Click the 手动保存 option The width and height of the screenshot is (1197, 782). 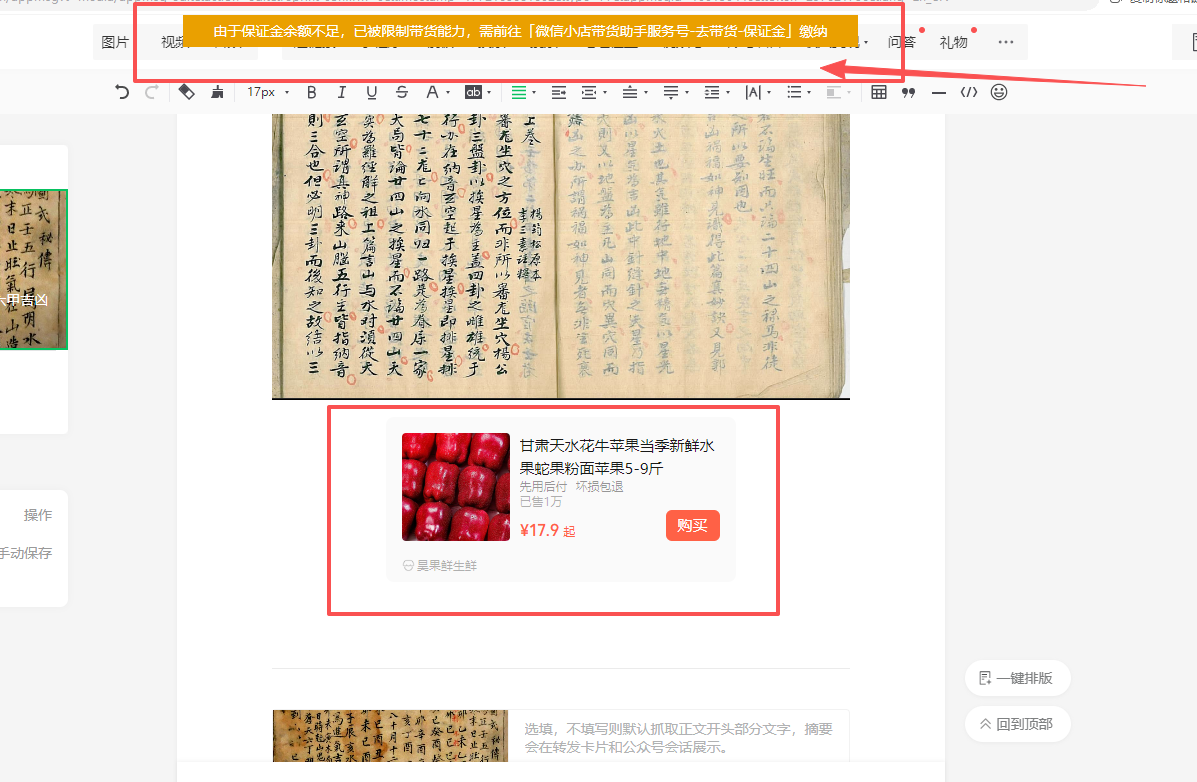(x=26, y=553)
